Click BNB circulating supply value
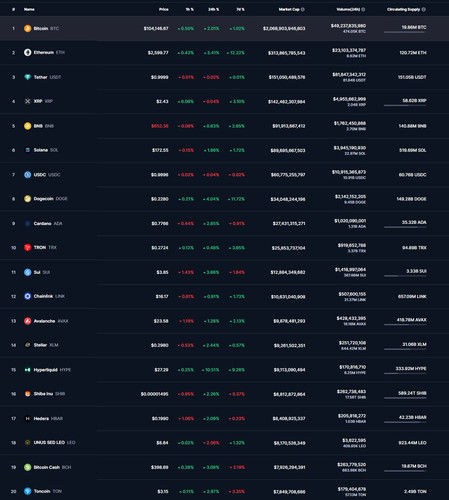The image size is (449, 500). coord(412,126)
